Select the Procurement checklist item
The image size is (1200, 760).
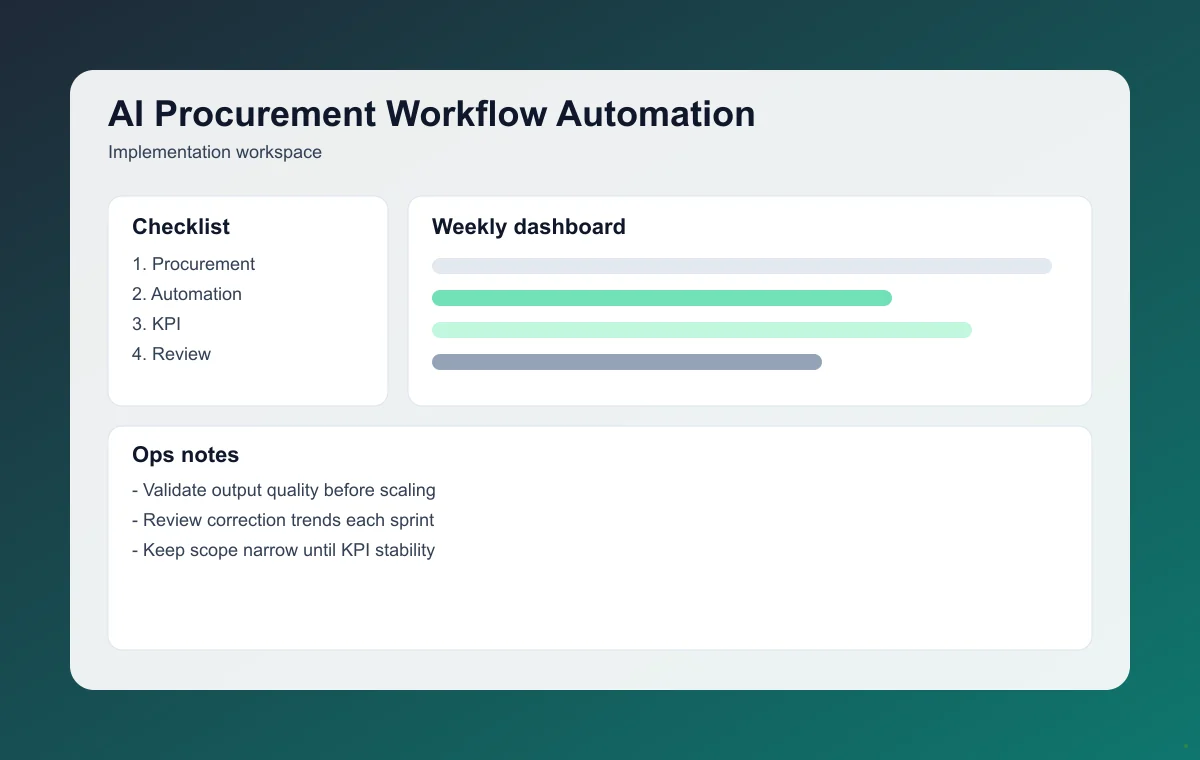click(x=193, y=264)
